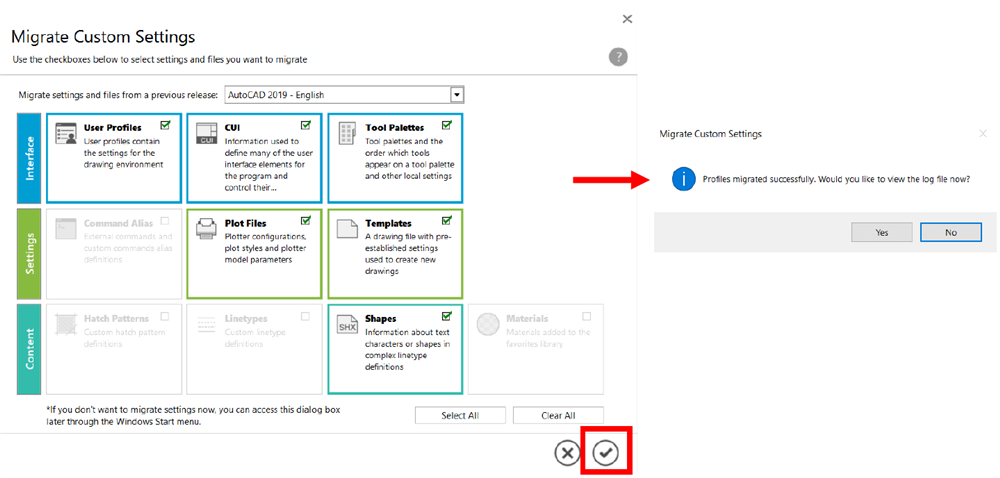Check the Linetypes checkbox
This screenshot has width=1000, height=478.
pyautogui.click(x=305, y=315)
